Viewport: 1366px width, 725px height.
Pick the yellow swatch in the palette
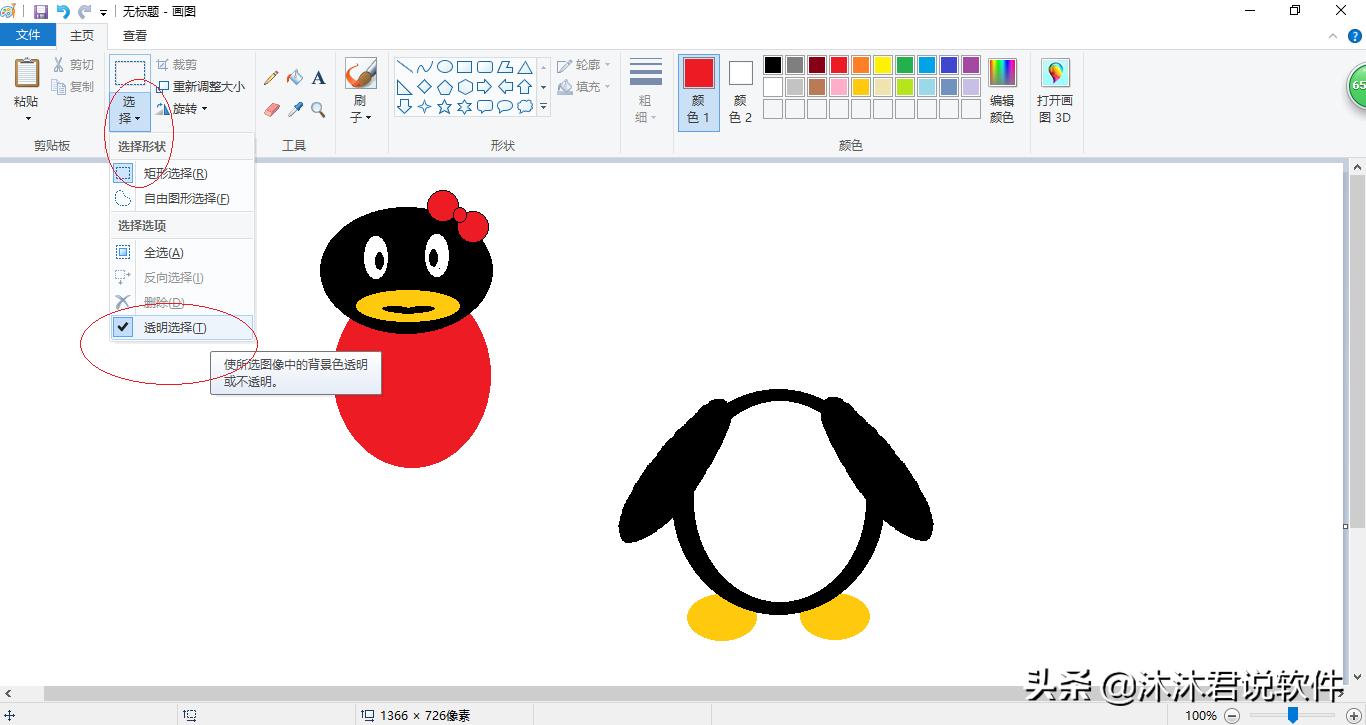[883, 65]
